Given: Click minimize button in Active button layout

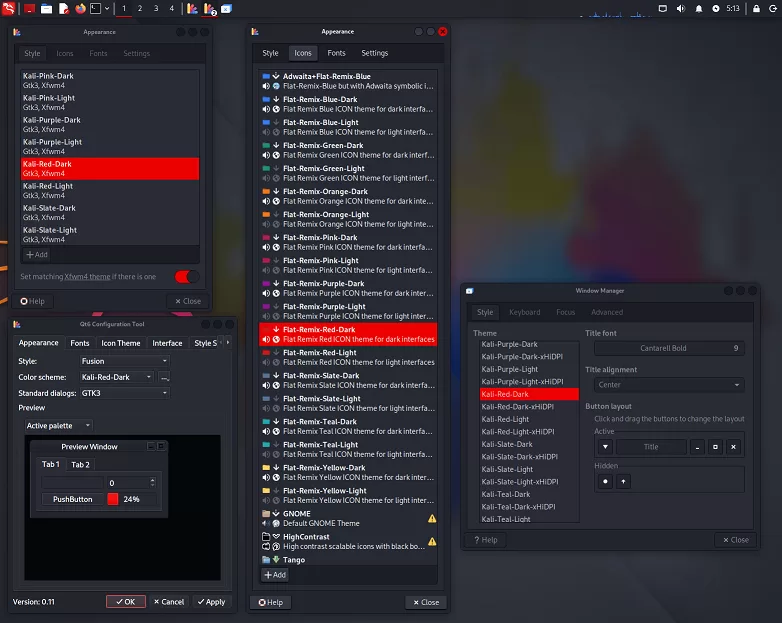Looking at the screenshot, I should (697, 447).
